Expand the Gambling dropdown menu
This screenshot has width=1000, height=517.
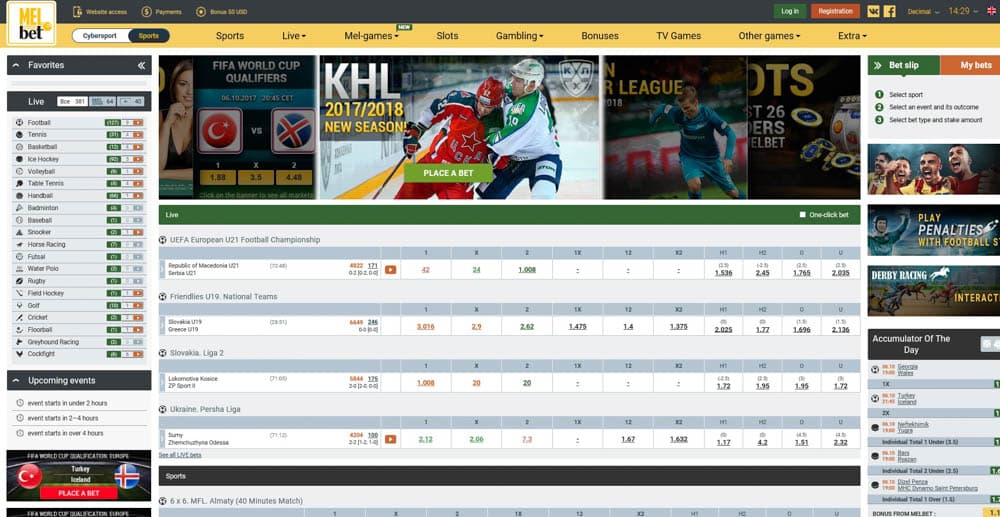[x=520, y=36]
